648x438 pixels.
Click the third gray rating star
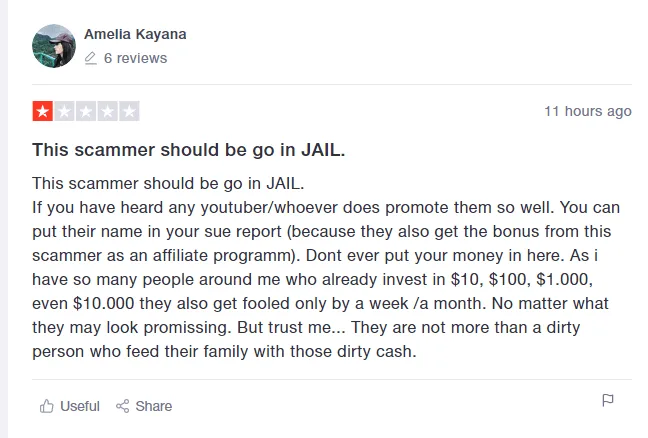pos(86,111)
